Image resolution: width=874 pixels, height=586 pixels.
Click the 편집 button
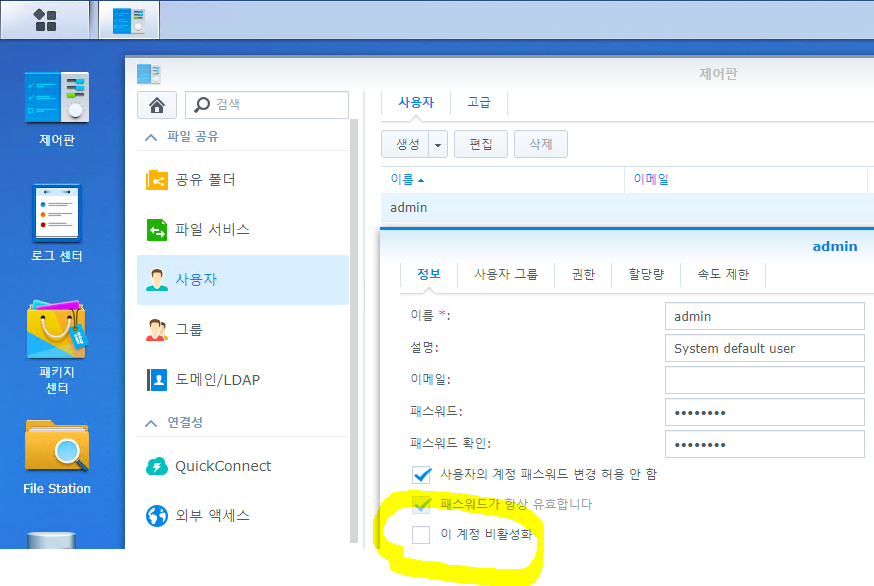[480, 144]
